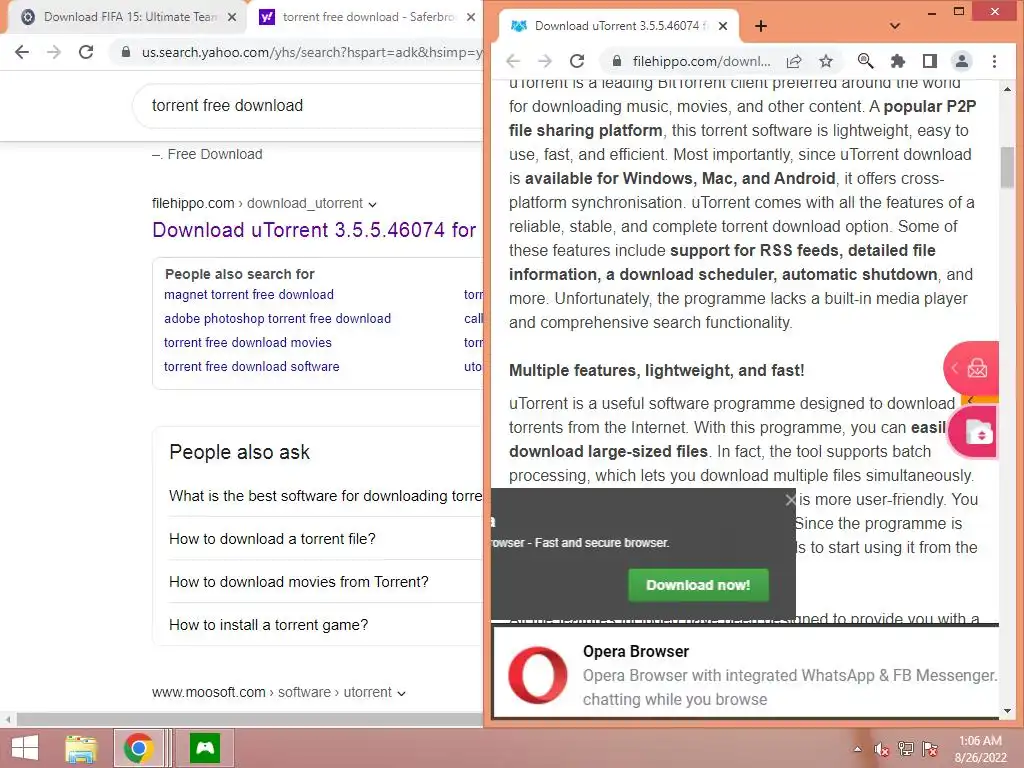Screen dimensions: 1024x768
Task: Click the Yahoo horizontal scrollbar
Action: tap(248, 720)
